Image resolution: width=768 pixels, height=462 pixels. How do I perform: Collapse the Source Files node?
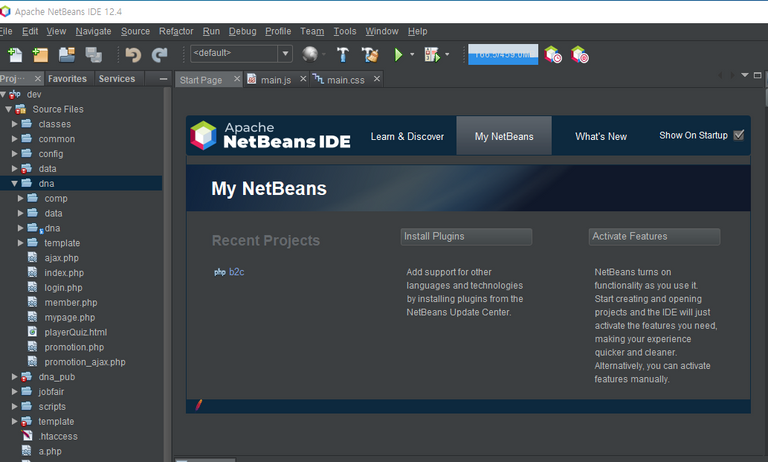(8, 109)
